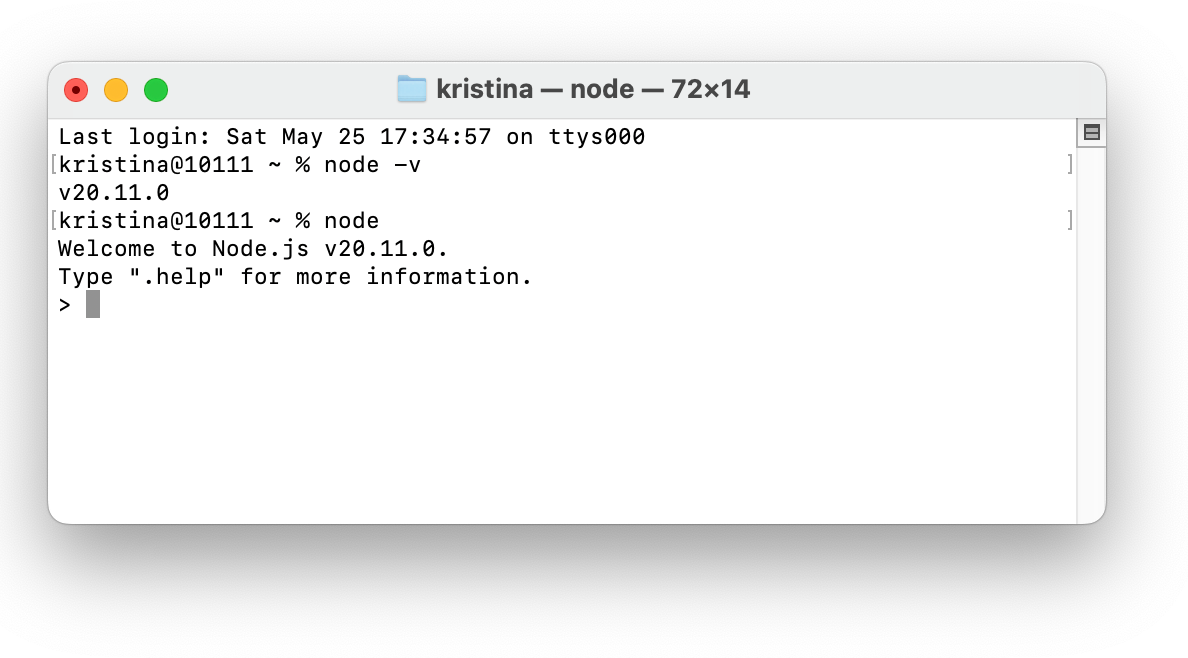Click left bracket mark beside second prompt
The width and height of the screenshot is (1188, 658).
tap(53, 221)
